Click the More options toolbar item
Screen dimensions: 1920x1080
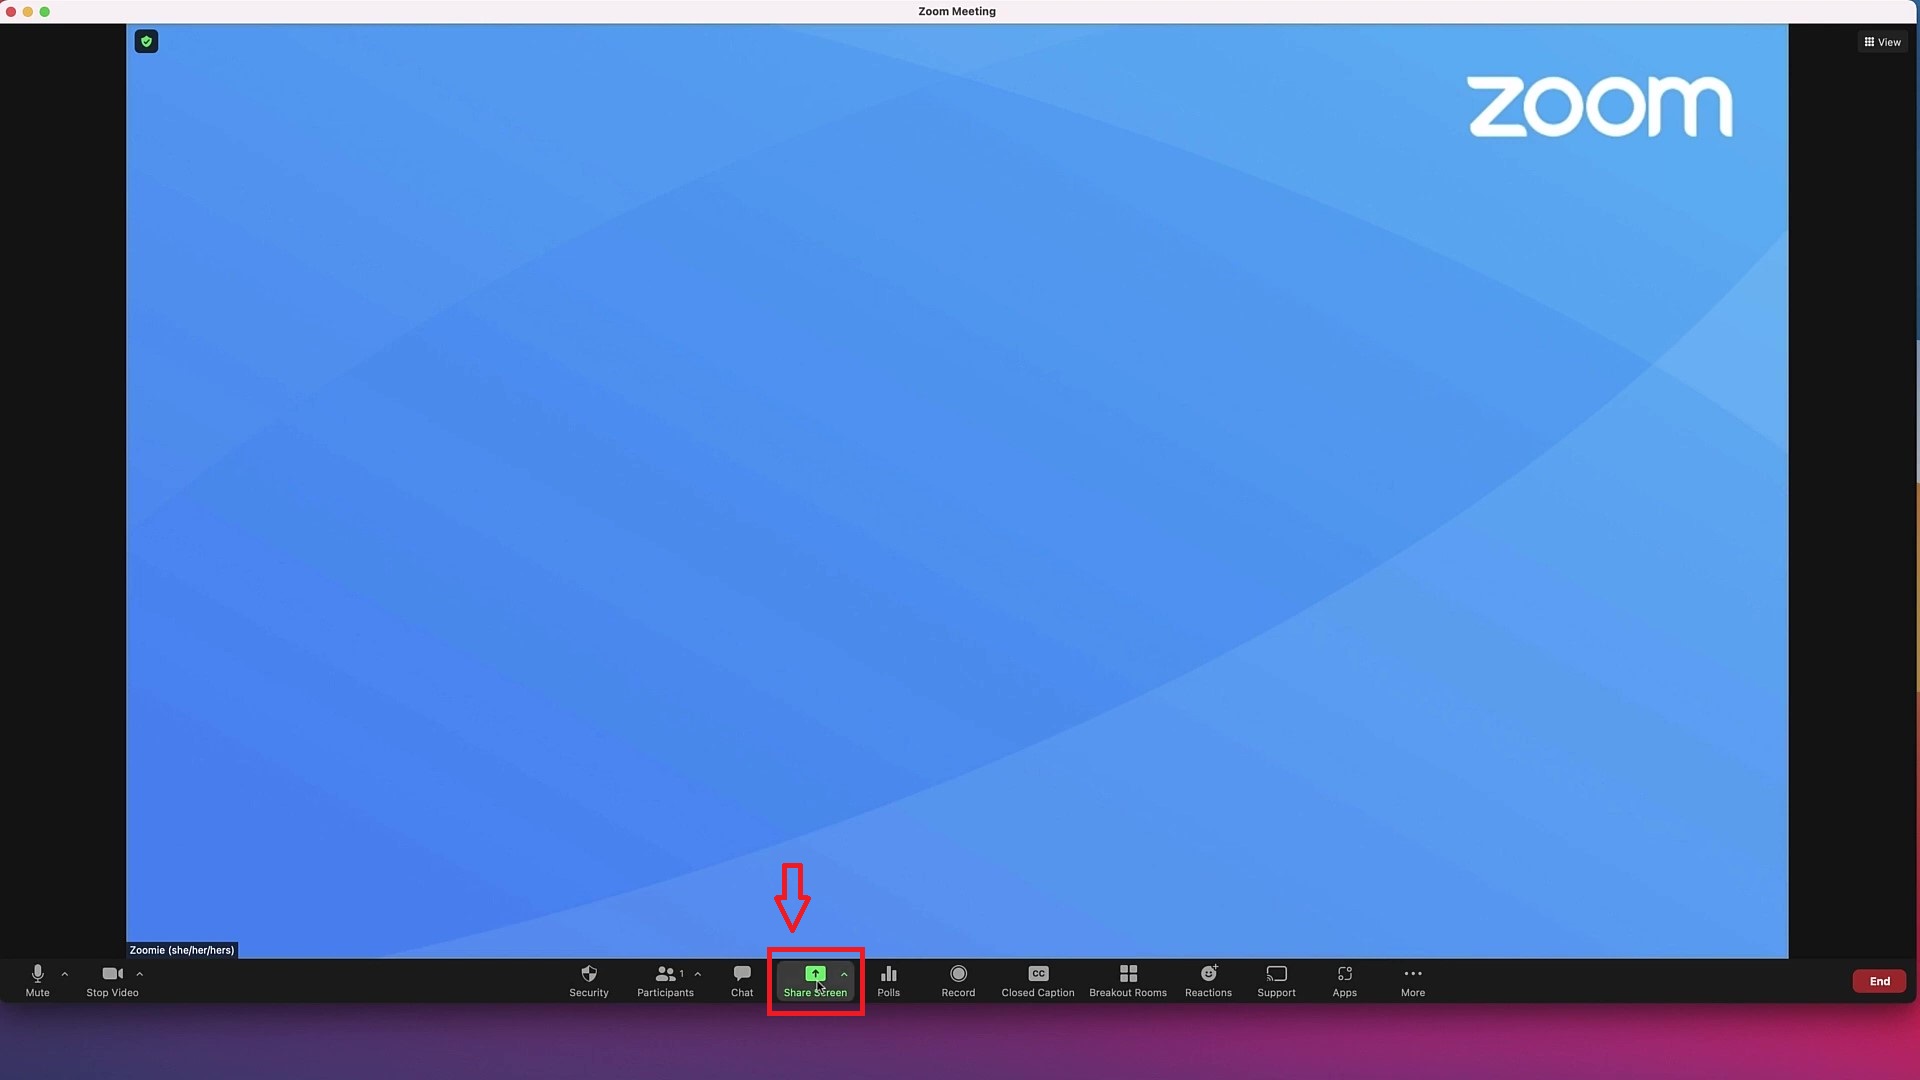tap(1412, 980)
